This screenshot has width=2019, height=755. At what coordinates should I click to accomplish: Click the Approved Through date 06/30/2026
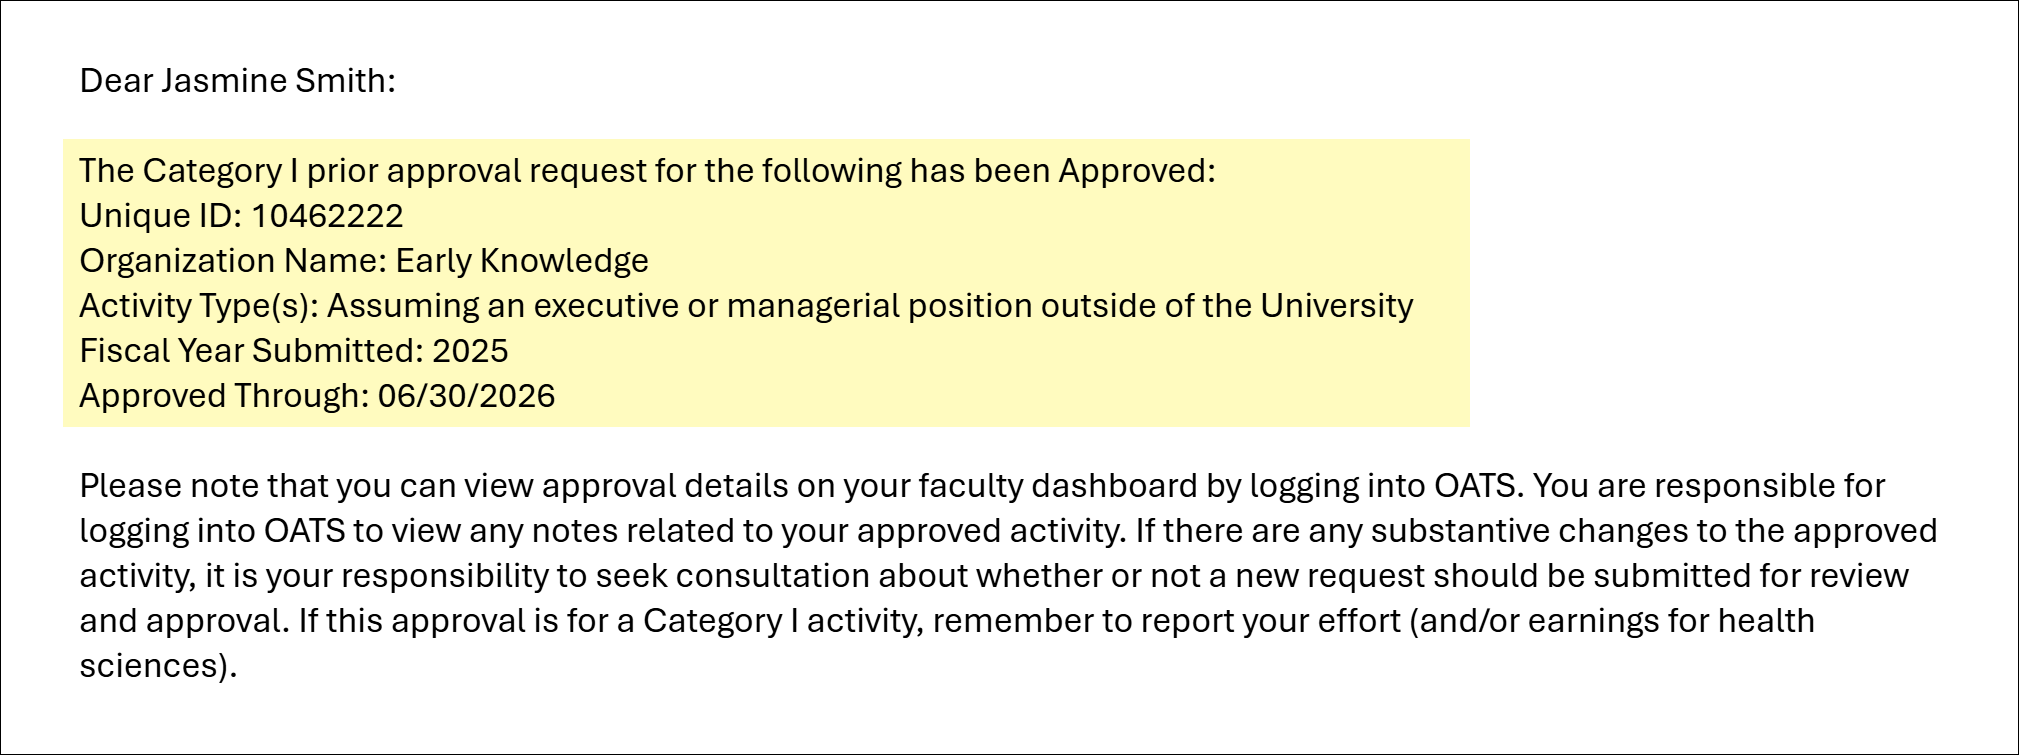click(x=466, y=396)
